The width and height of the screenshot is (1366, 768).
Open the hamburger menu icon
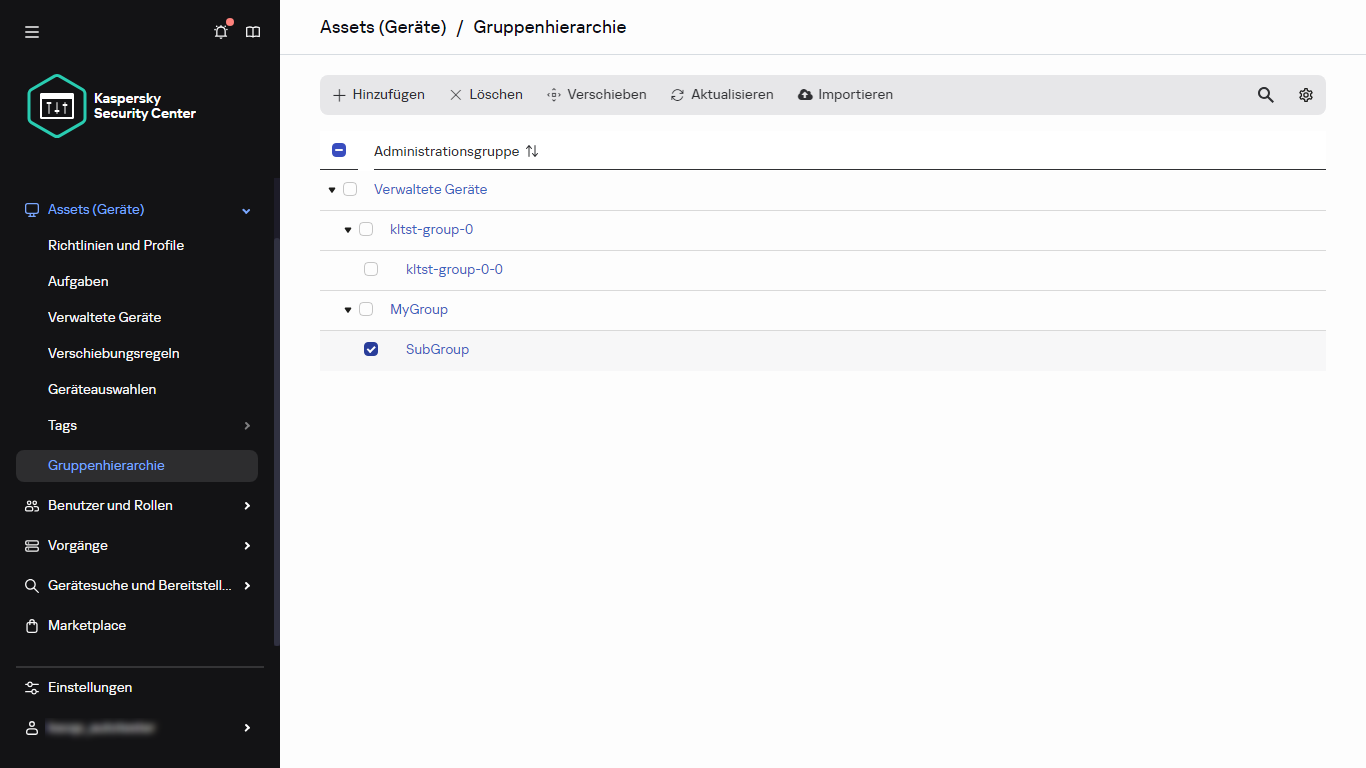tap(31, 31)
